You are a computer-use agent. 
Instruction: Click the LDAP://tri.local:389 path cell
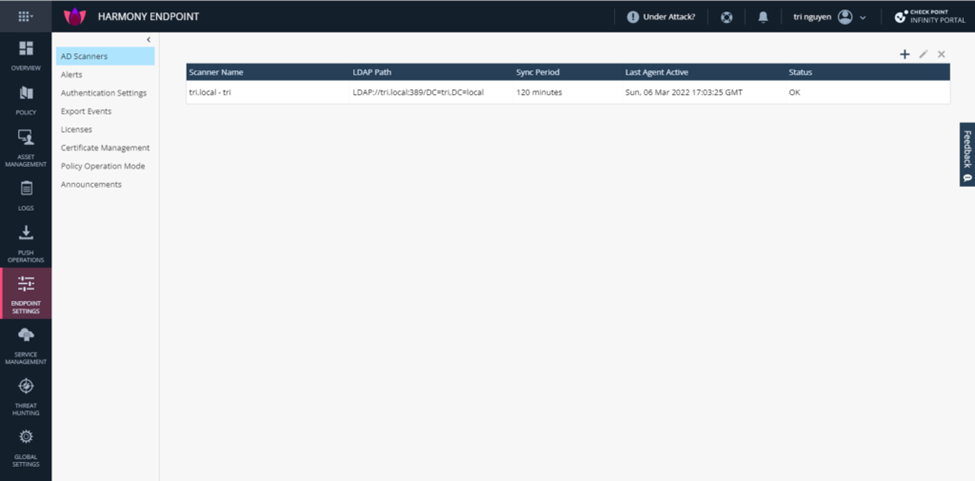pyautogui.click(x=418, y=93)
